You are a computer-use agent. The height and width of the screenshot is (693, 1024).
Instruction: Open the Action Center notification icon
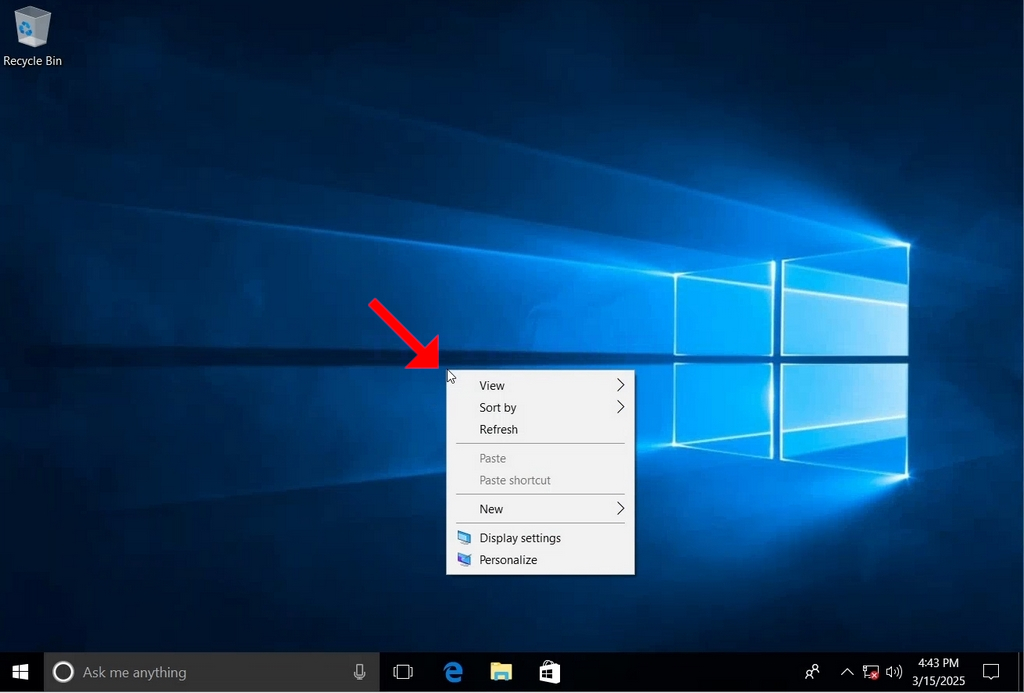tap(991, 672)
